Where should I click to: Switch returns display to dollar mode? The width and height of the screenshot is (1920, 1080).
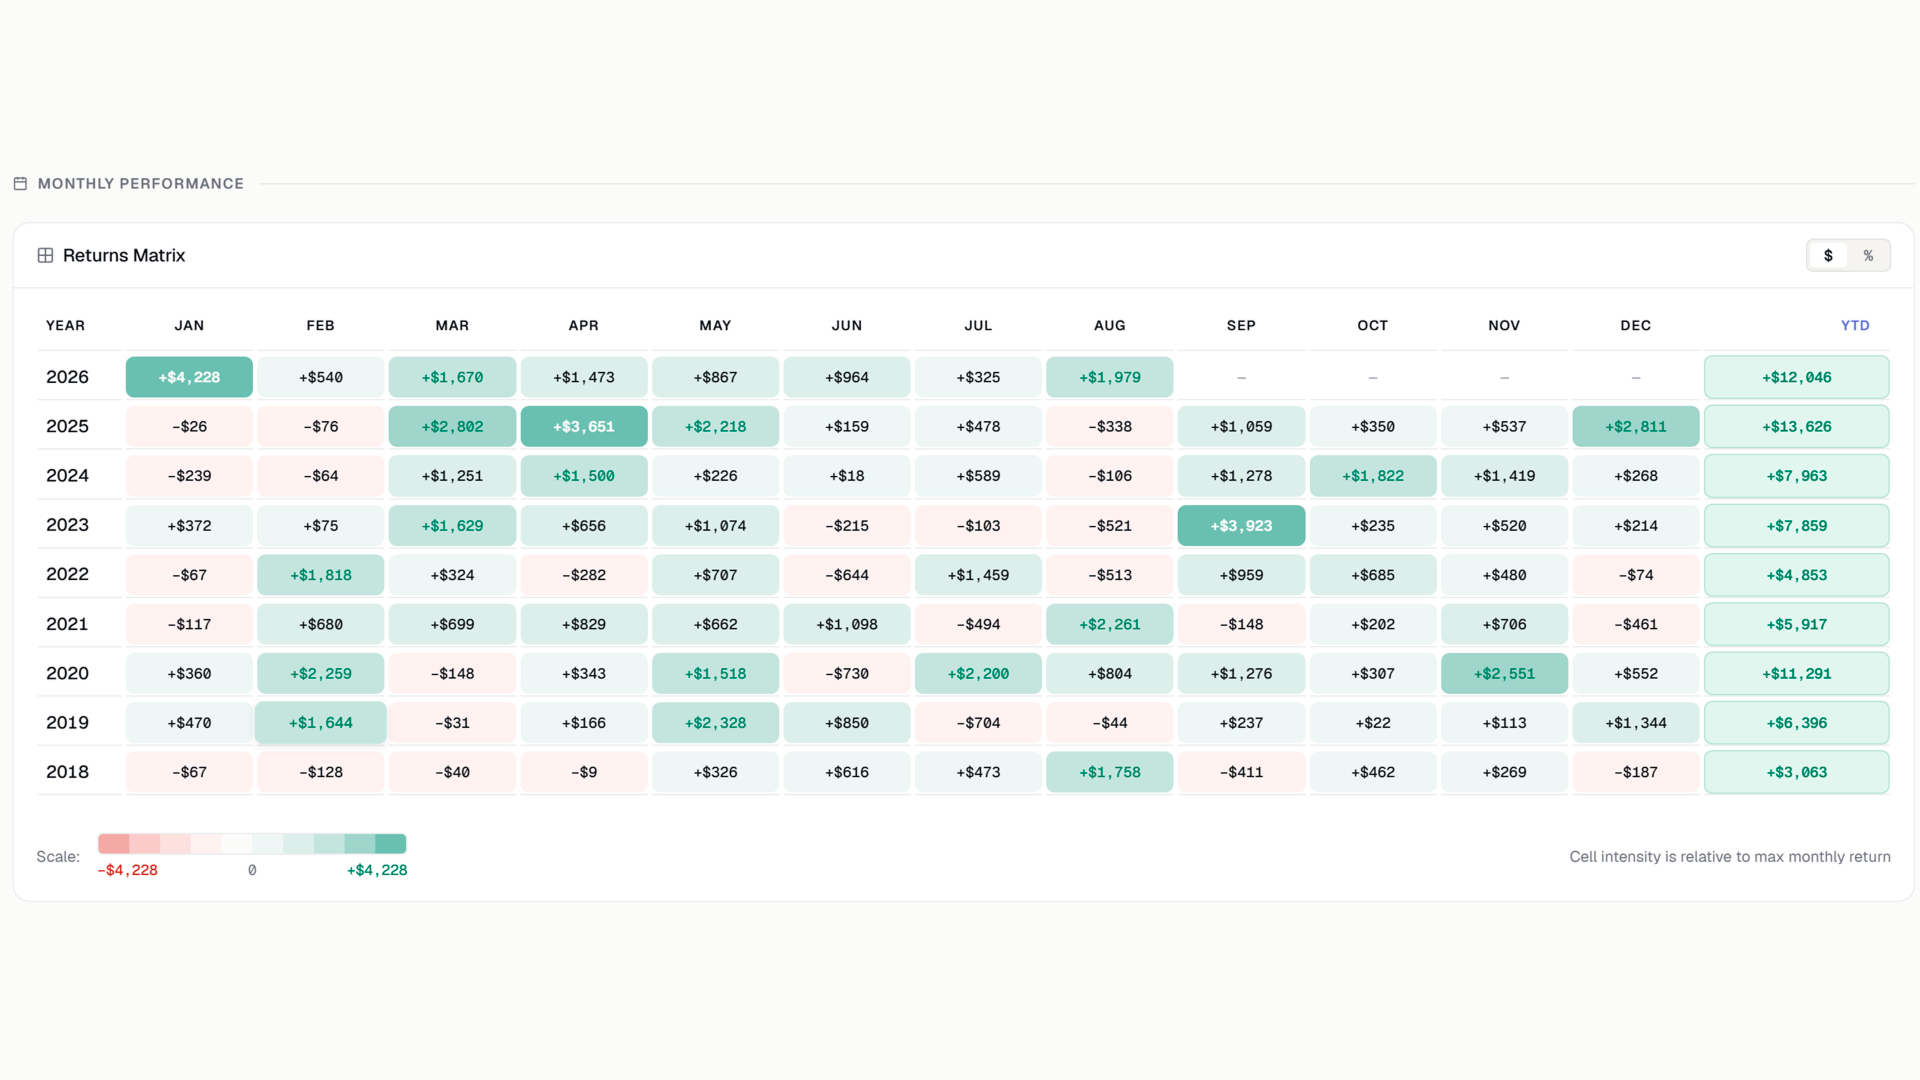[1828, 256]
